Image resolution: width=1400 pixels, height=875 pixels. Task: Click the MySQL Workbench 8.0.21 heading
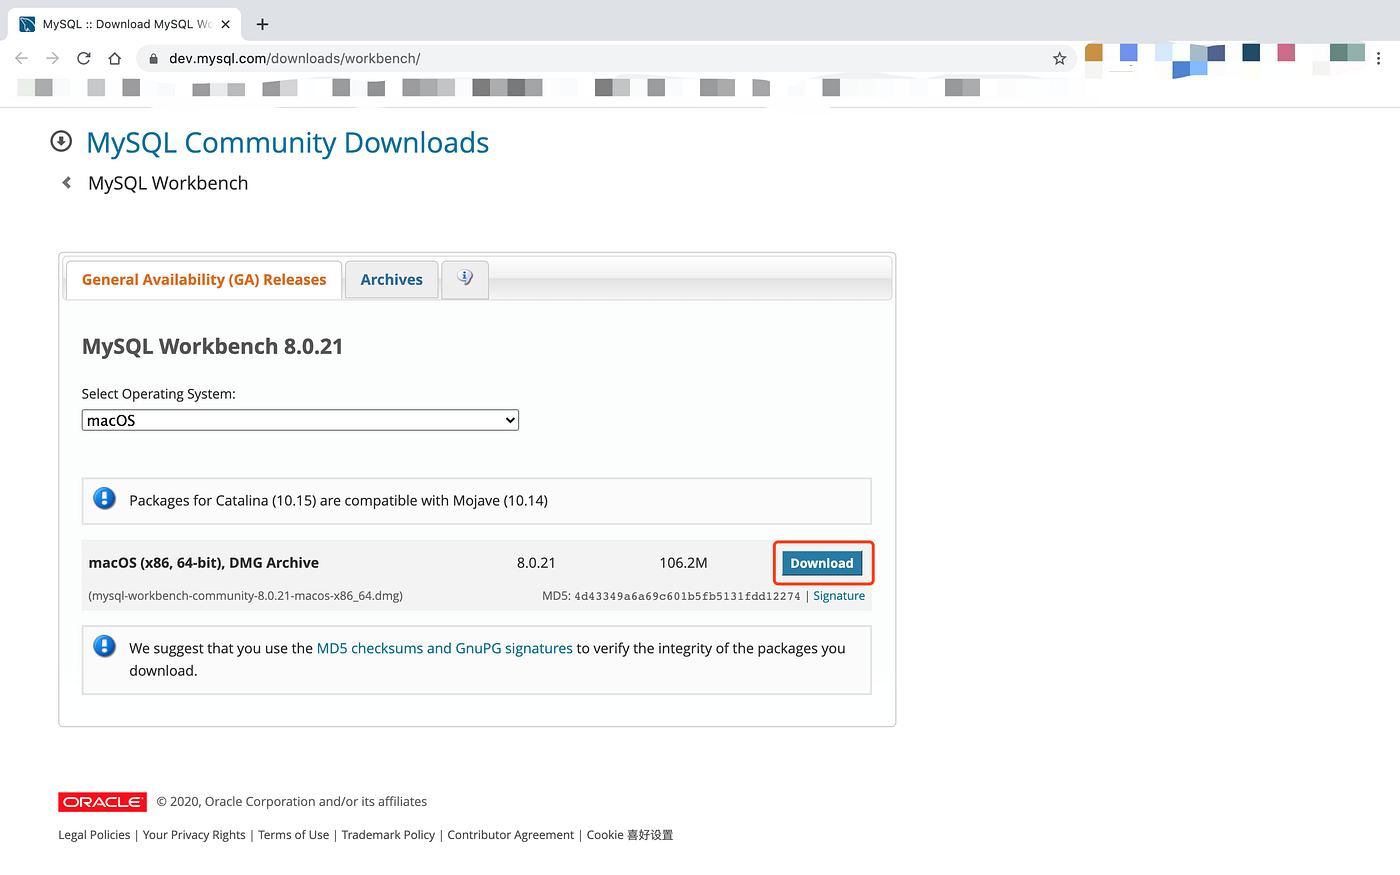(212, 346)
